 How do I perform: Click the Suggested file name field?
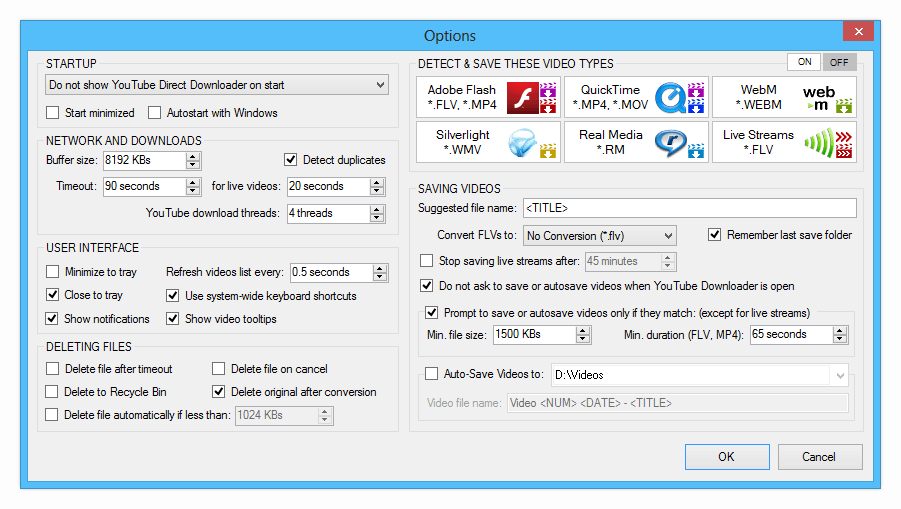click(690, 208)
